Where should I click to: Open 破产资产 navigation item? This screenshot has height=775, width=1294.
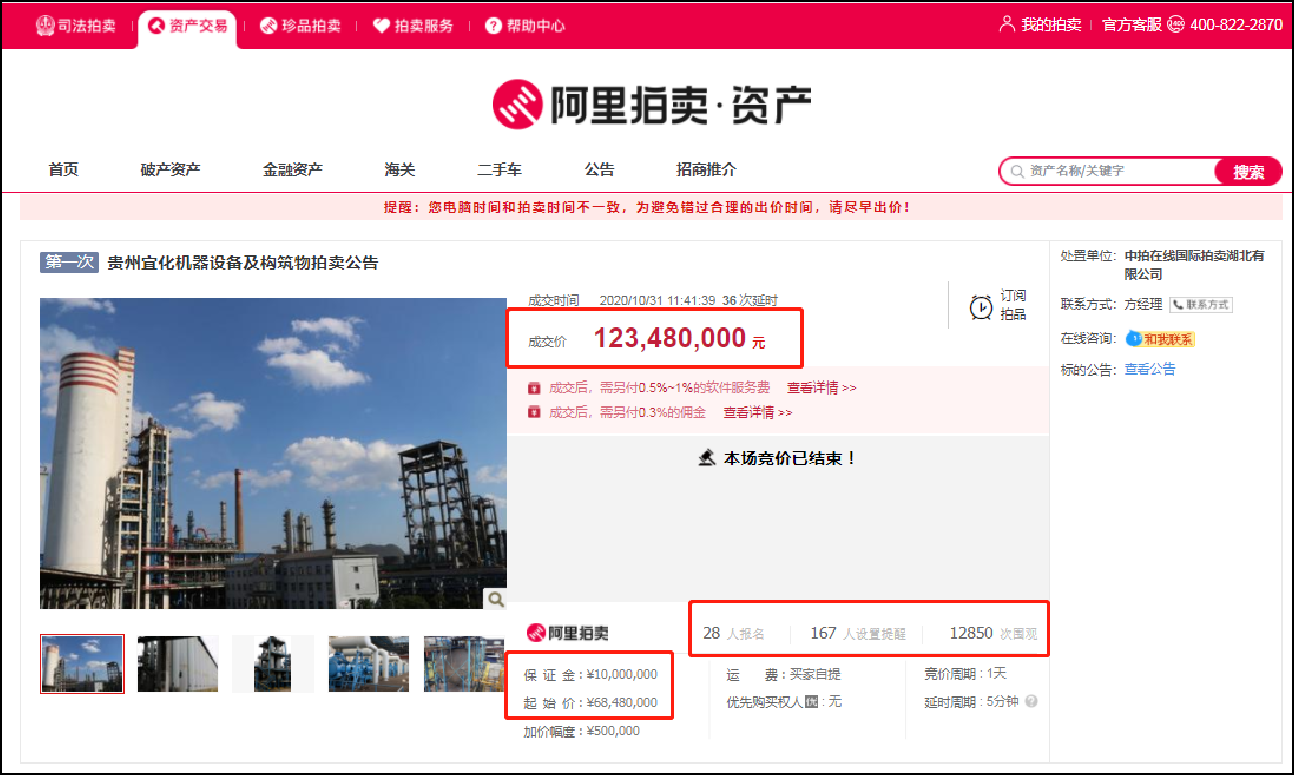tap(170, 170)
